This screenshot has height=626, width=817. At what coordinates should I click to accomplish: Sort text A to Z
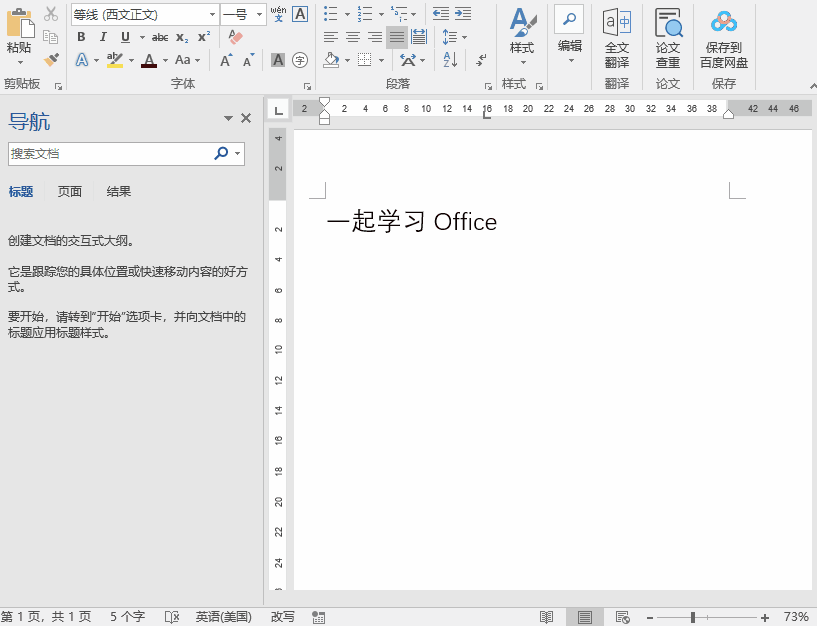450,60
